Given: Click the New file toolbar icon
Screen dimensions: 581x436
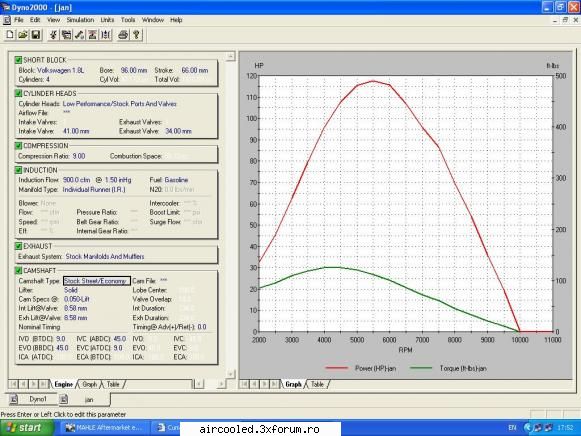Looking at the screenshot, I should click(x=10, y=35).
